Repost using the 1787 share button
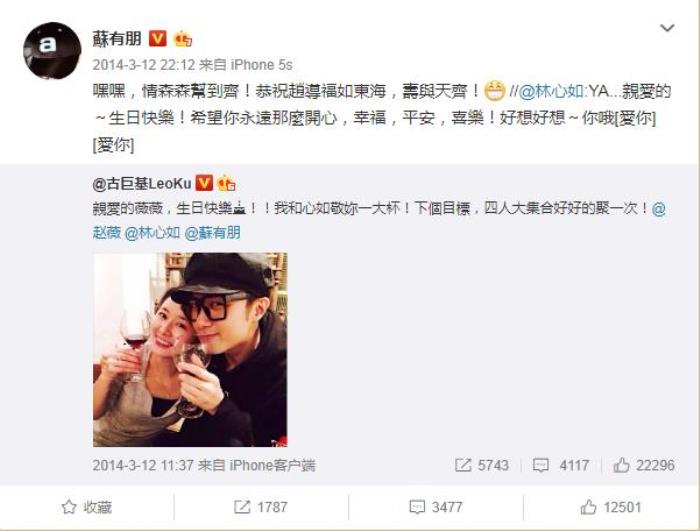 261,507
